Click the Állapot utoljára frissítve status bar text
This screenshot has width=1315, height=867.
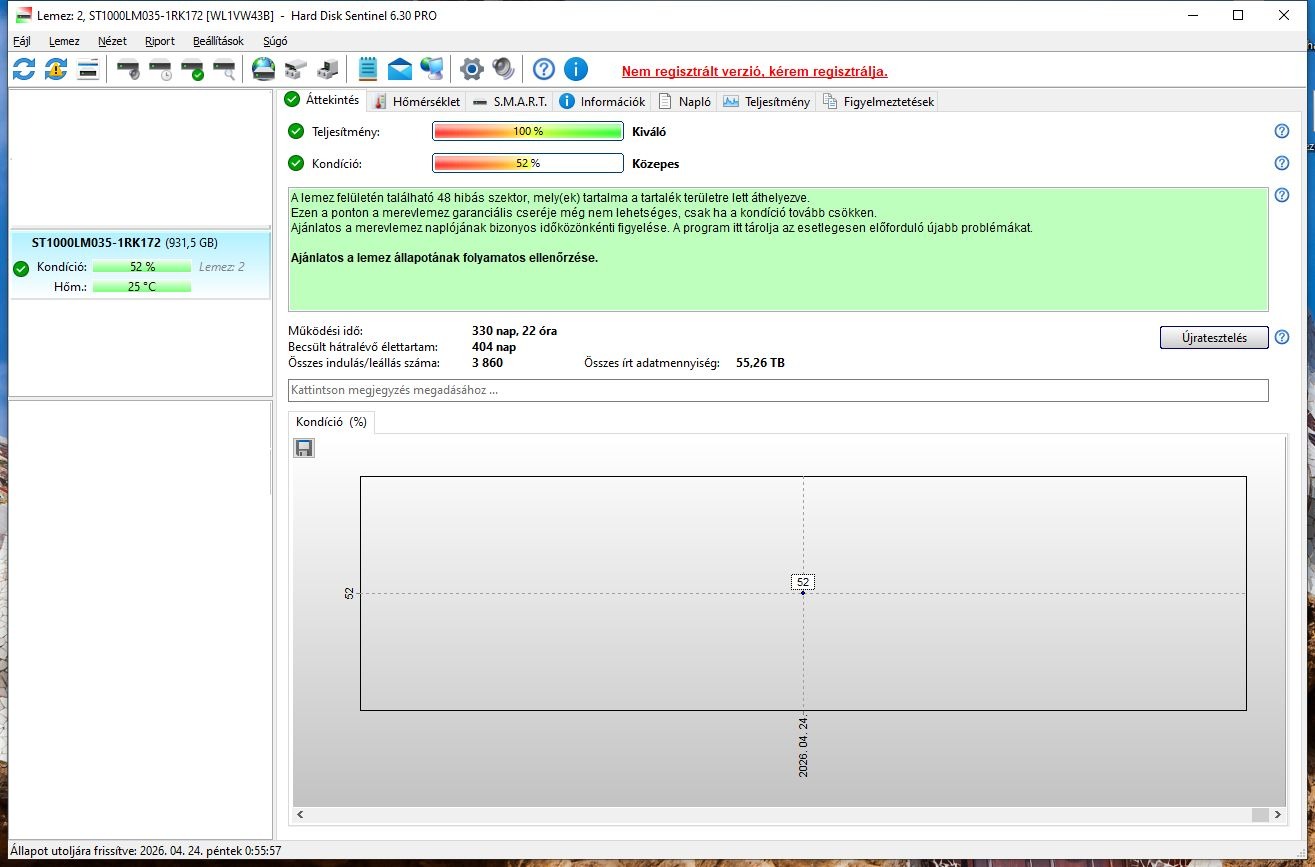(x=145, y=851)
